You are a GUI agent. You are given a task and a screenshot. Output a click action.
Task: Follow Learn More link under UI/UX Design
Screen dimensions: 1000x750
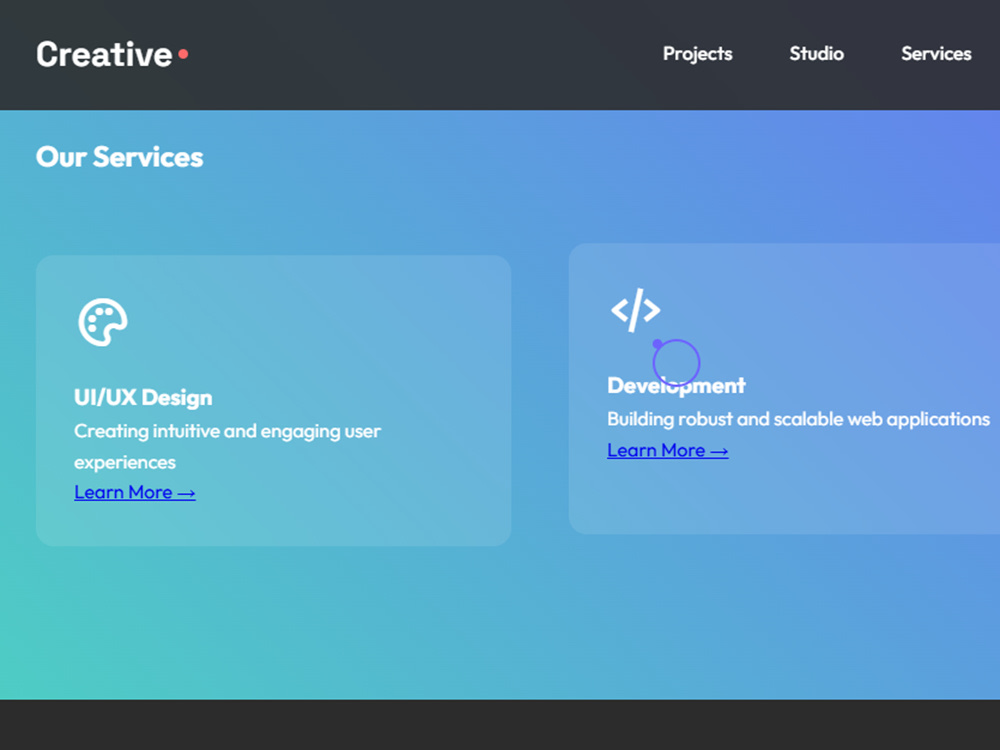click(x=135, y=492)
